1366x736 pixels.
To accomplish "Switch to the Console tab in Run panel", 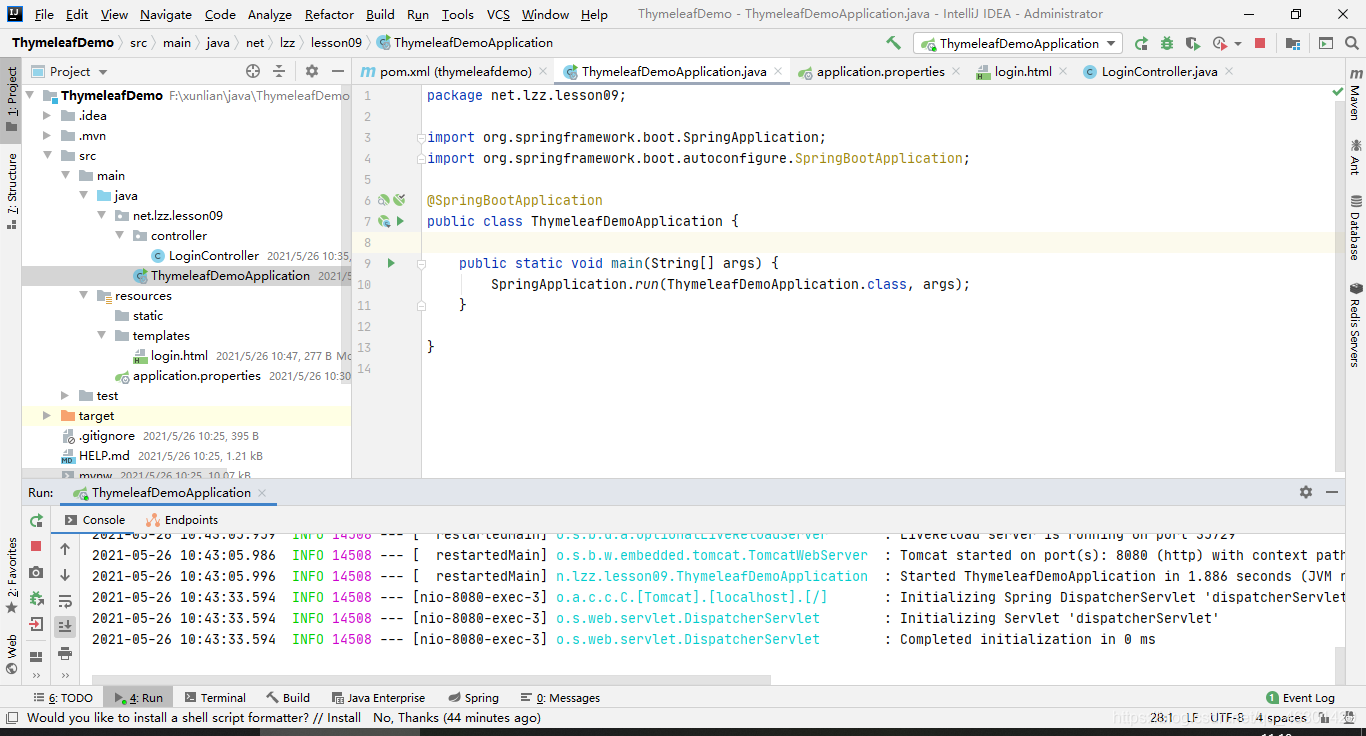I will point(95,520).
